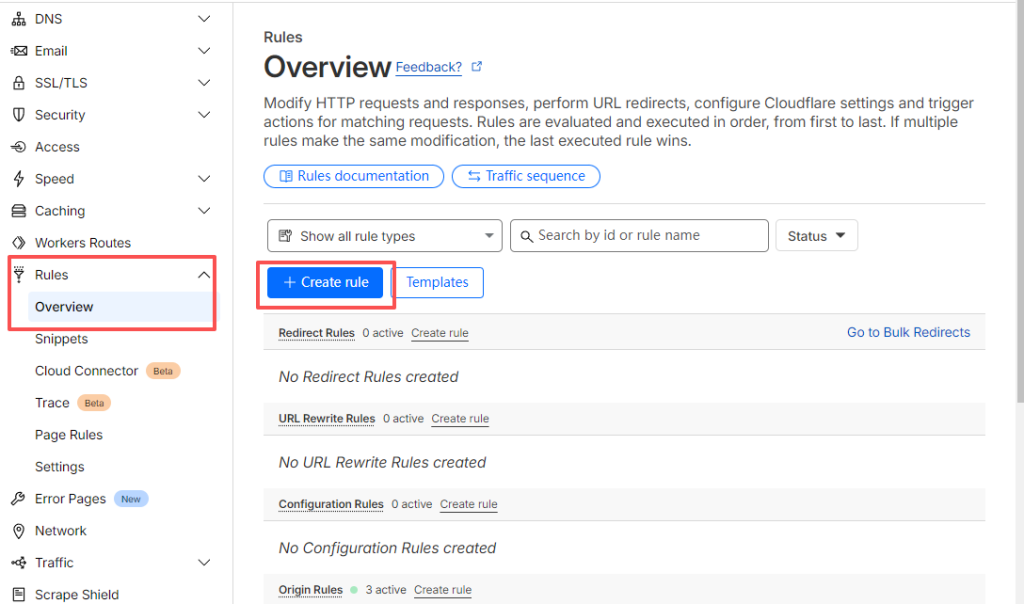Click the Error Pages wrench icon
This screenshot has width=1024, height=604.
tap(17, 499)
